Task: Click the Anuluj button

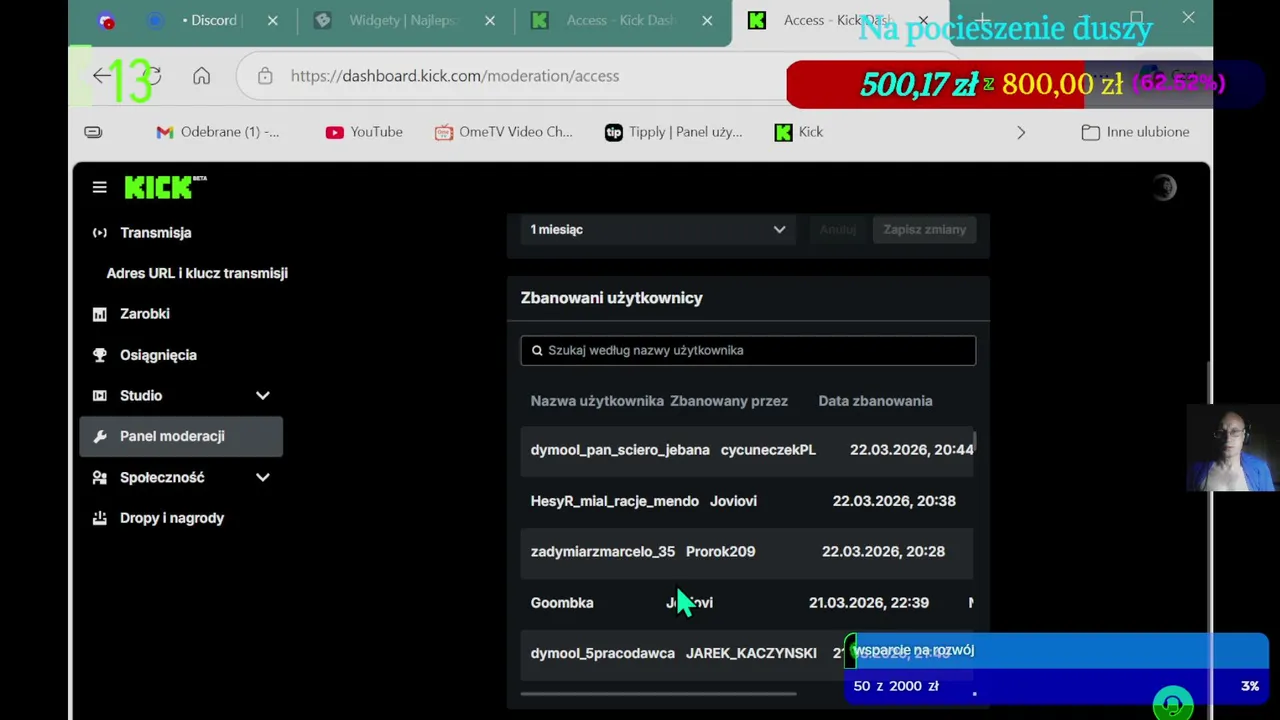Action: 837,230
